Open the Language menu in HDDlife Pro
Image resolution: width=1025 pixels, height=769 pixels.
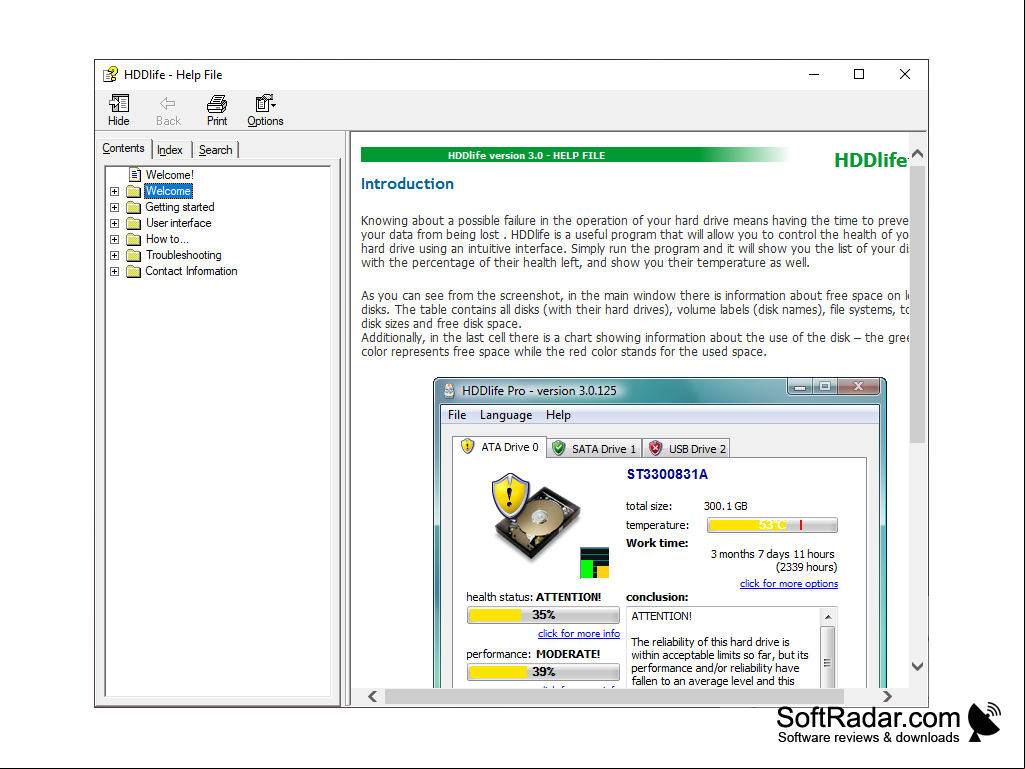[x=506, y=415]
